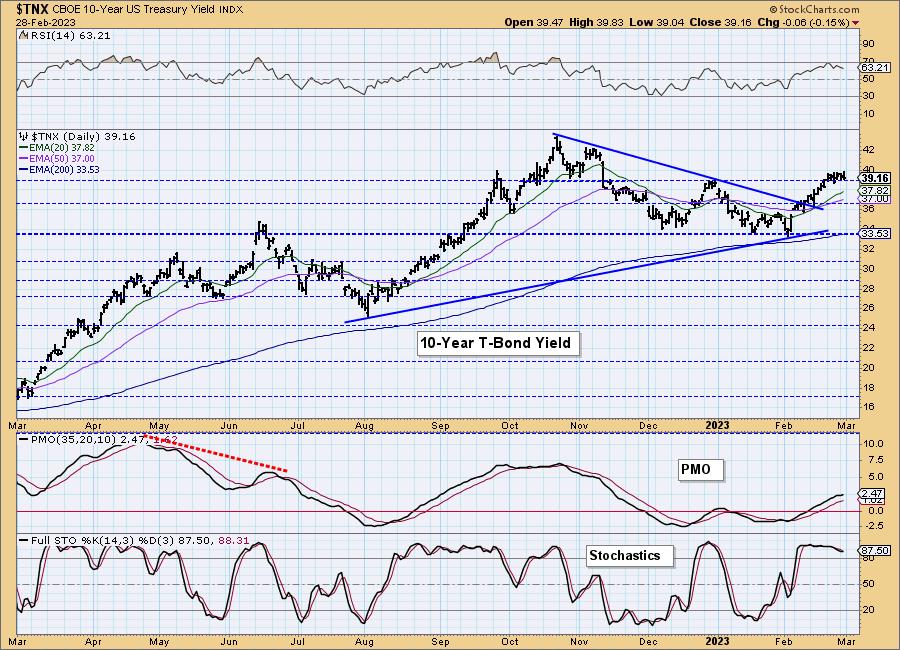This screenshot has width=900, height=650.
Task: Click the Close 39.16 header value
Action: 721,22
